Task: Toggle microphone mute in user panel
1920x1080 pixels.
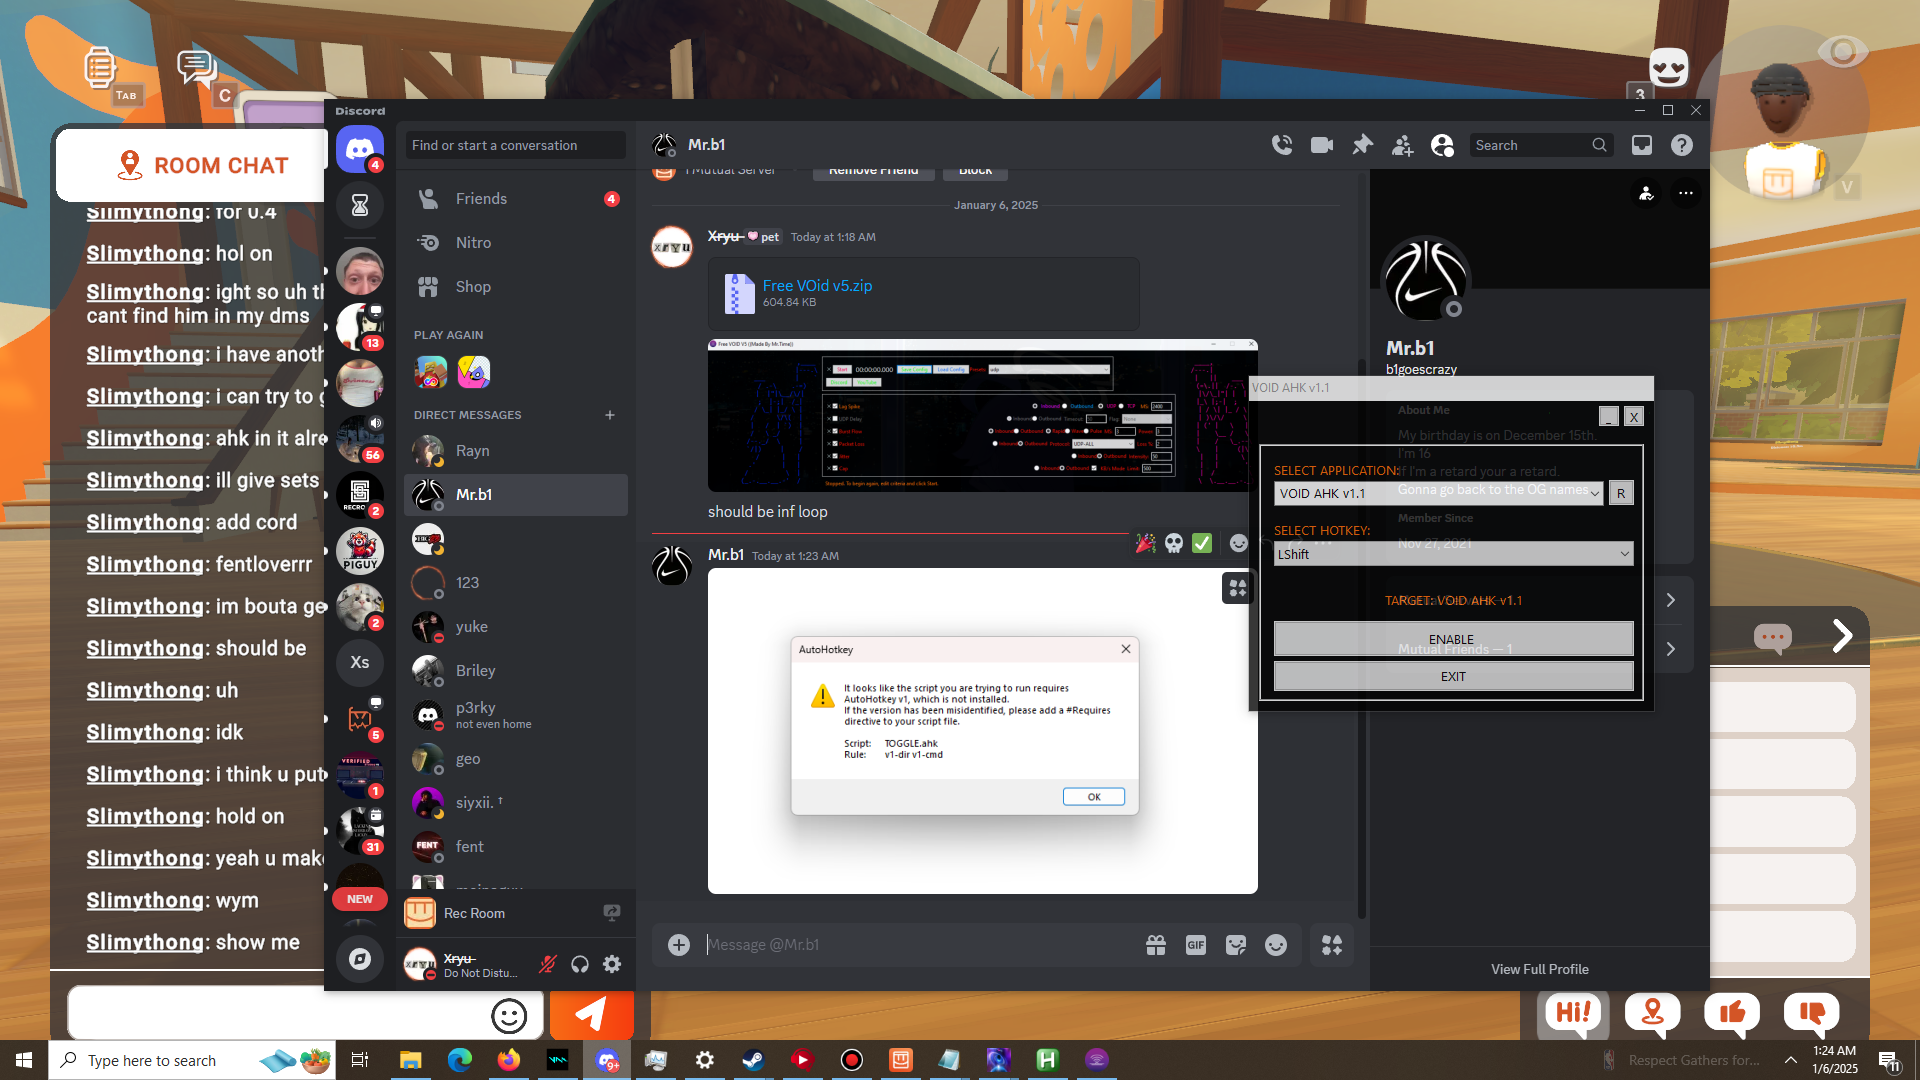Action: (547, 964)
